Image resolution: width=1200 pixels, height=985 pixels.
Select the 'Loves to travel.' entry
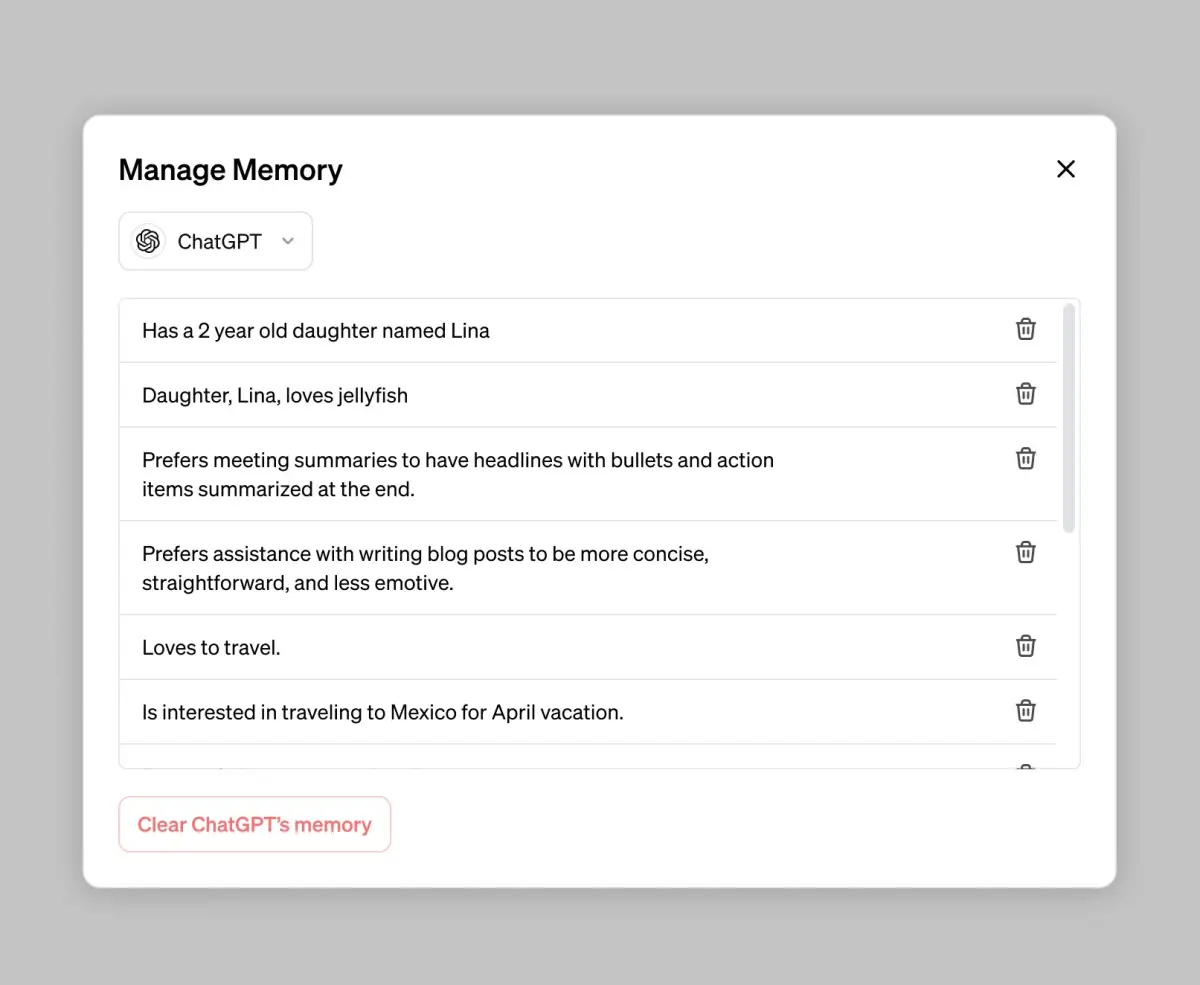588,647
